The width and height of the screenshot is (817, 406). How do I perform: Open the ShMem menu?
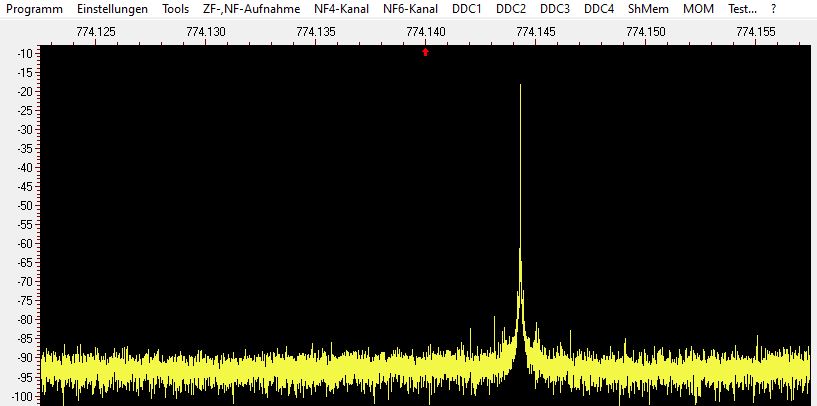click(648, 9)
